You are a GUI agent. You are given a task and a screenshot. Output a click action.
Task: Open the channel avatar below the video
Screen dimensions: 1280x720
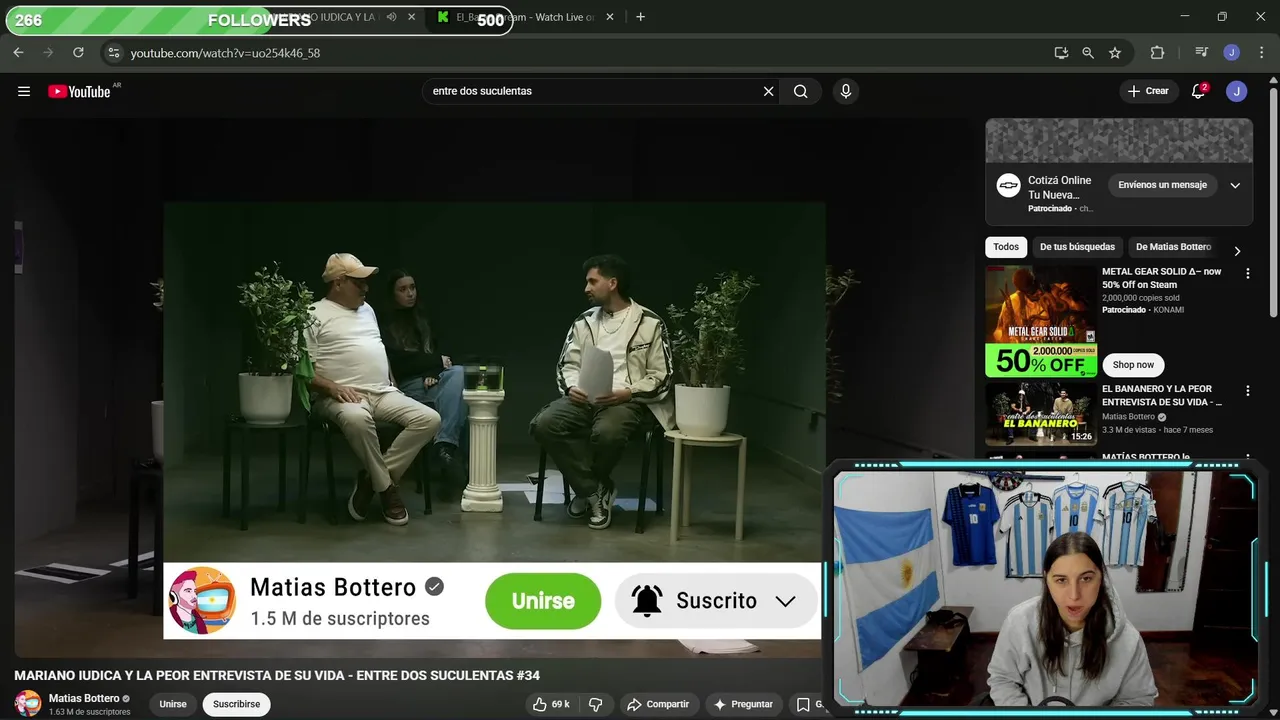(28, 704)
